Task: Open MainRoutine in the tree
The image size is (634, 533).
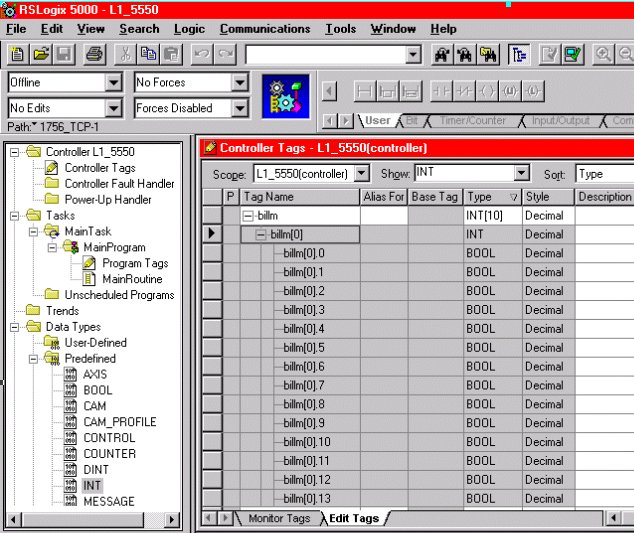Action: coord(132,279)
